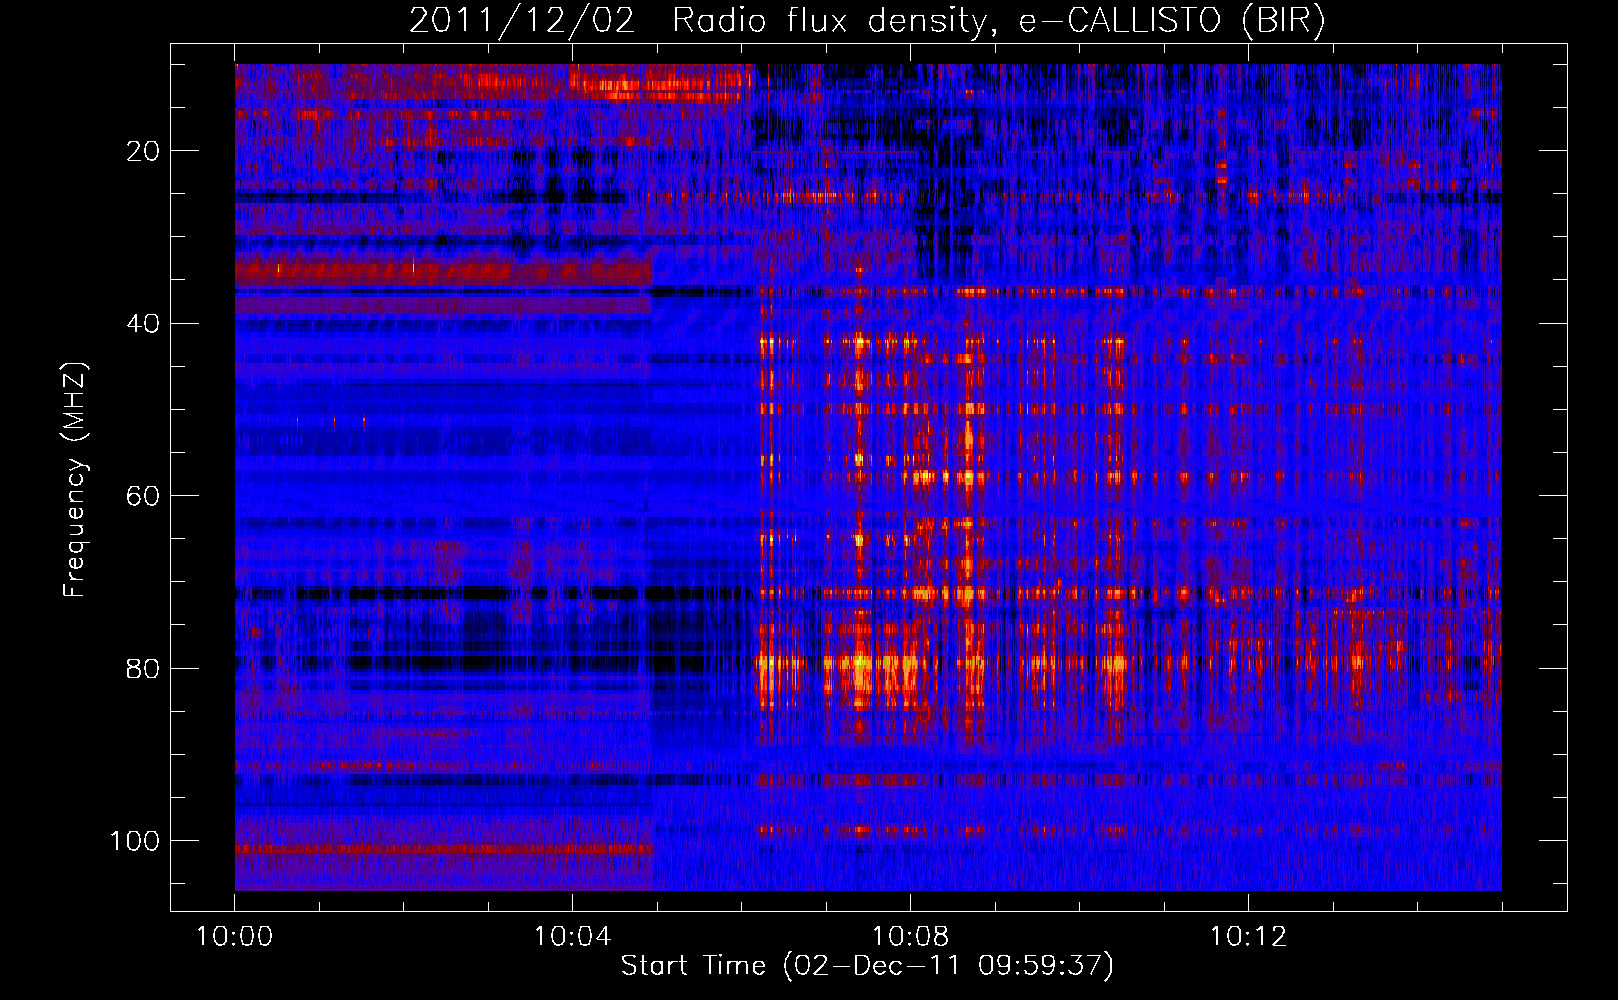The image size is (1618, 1000).
Task: Click the '40' frequency tick label
Action: click(144, 324)
